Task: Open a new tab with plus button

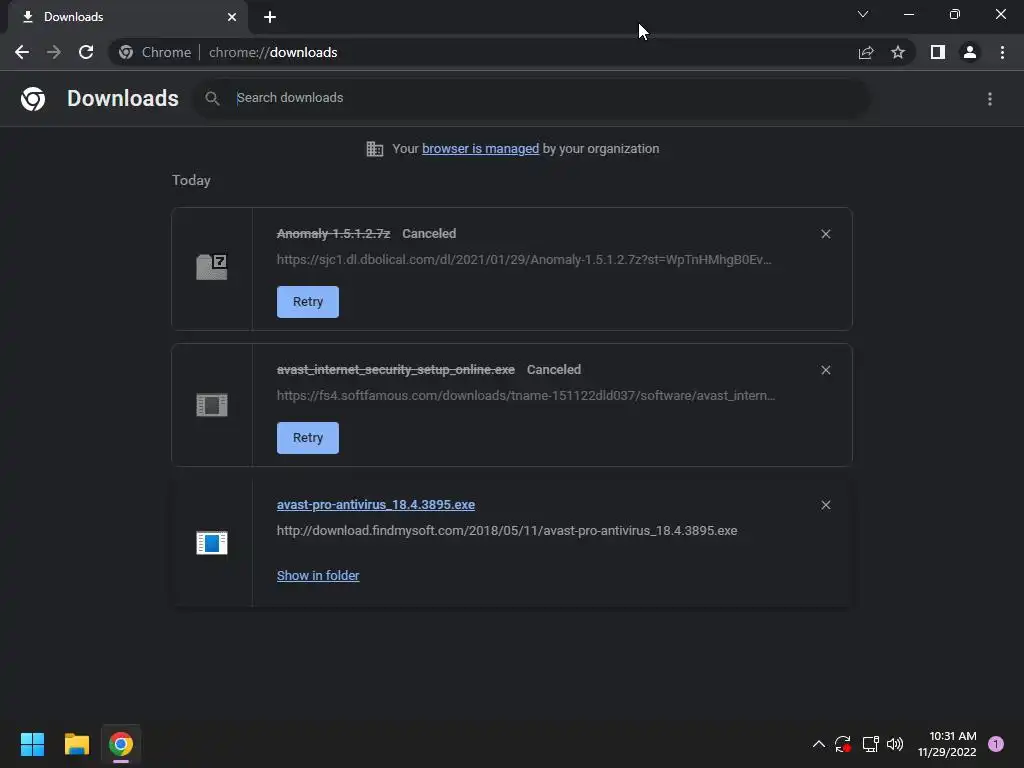Action: (x=270, y=17)
